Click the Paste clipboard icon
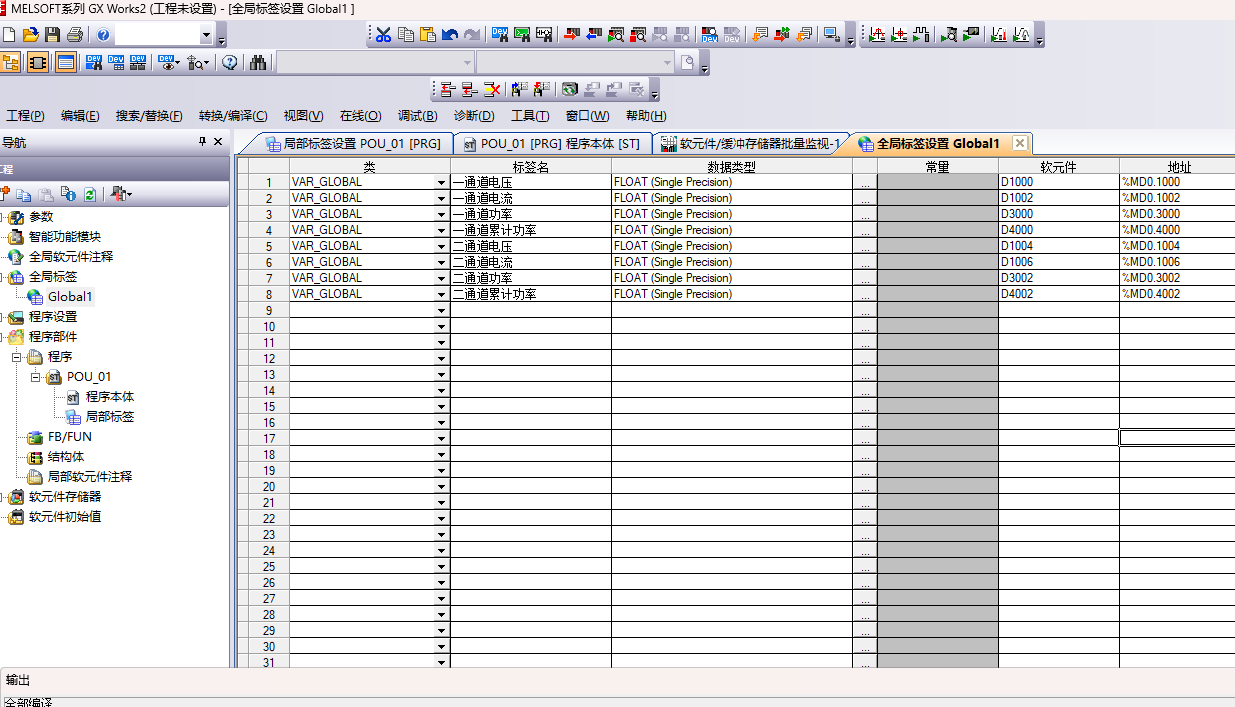Screen dimensions: 1235x707 coord(427,35)
